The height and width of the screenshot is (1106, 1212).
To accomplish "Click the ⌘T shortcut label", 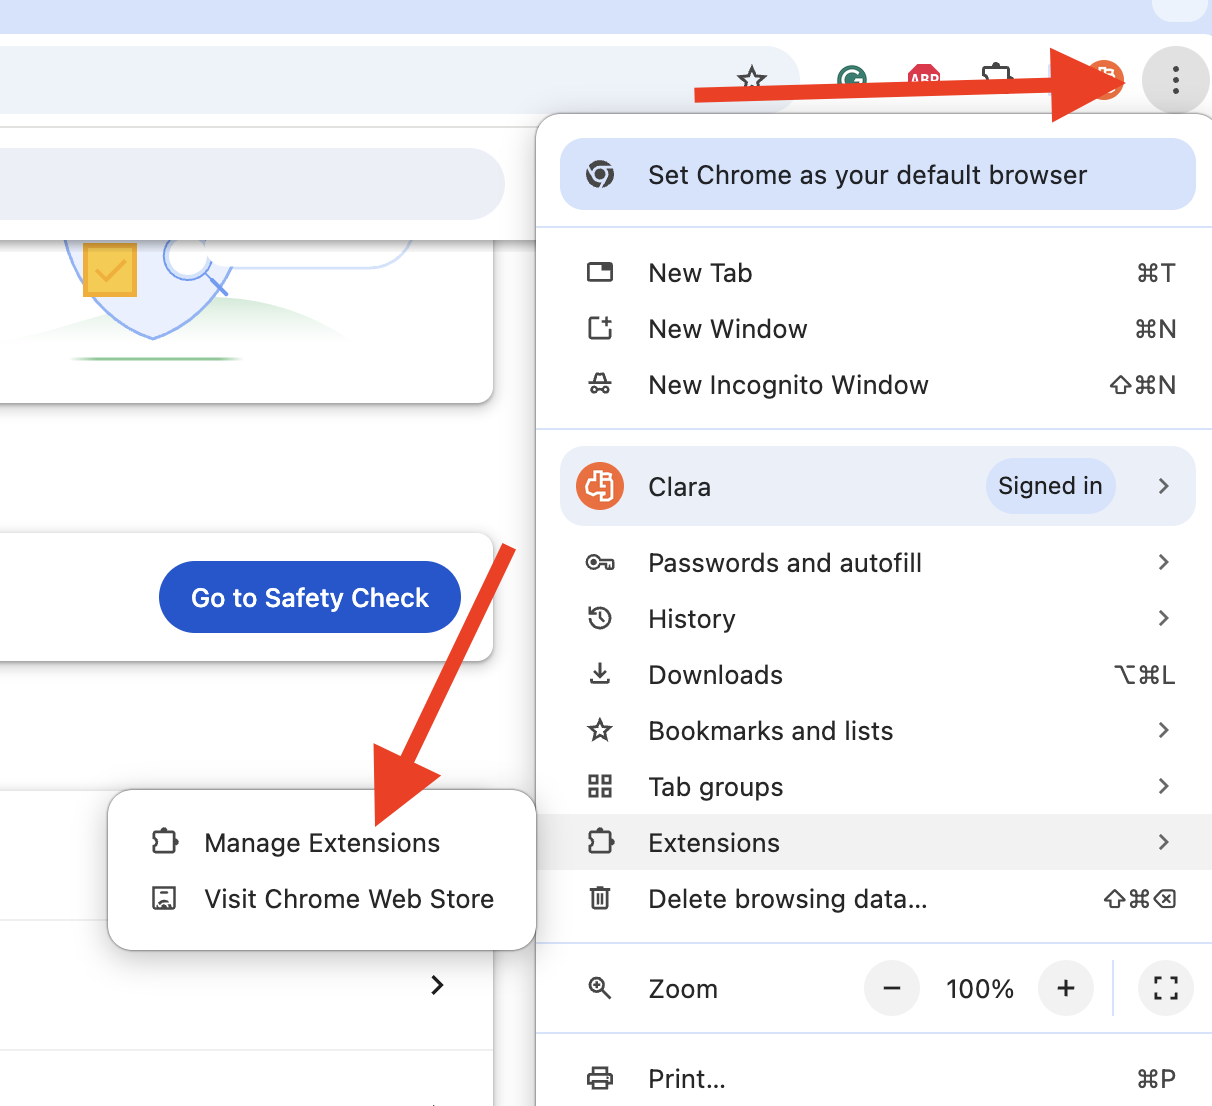I will [x=1156, y=273].
